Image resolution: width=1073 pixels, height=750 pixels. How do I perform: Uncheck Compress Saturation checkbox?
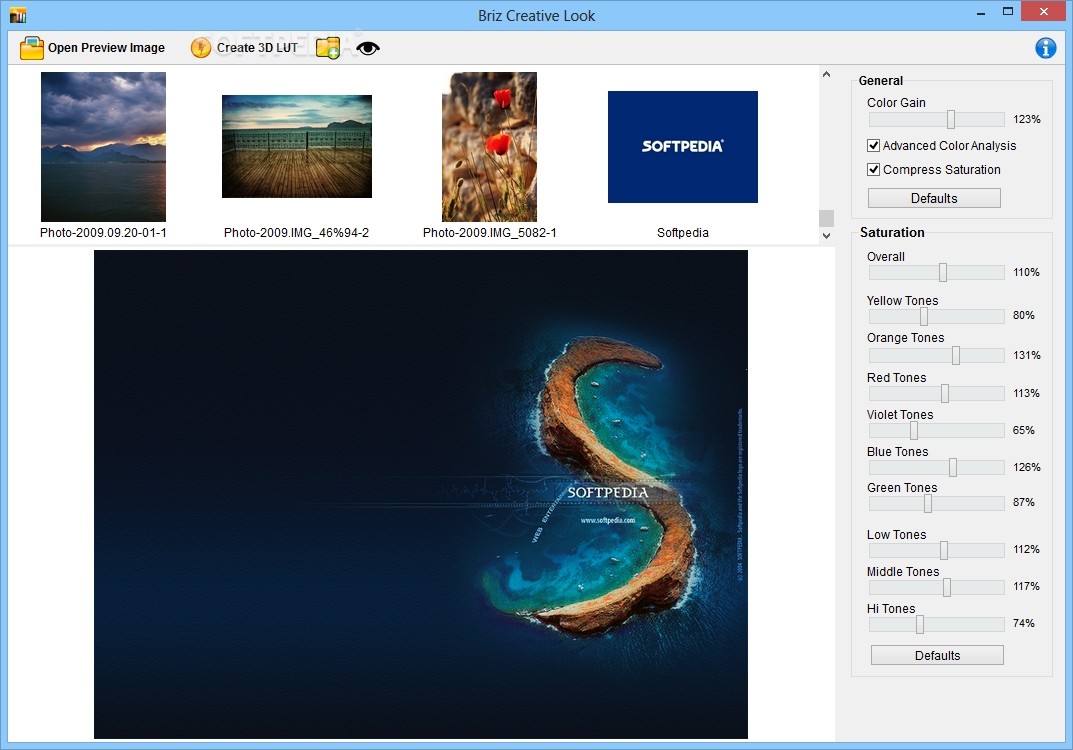tap(873, 169)
